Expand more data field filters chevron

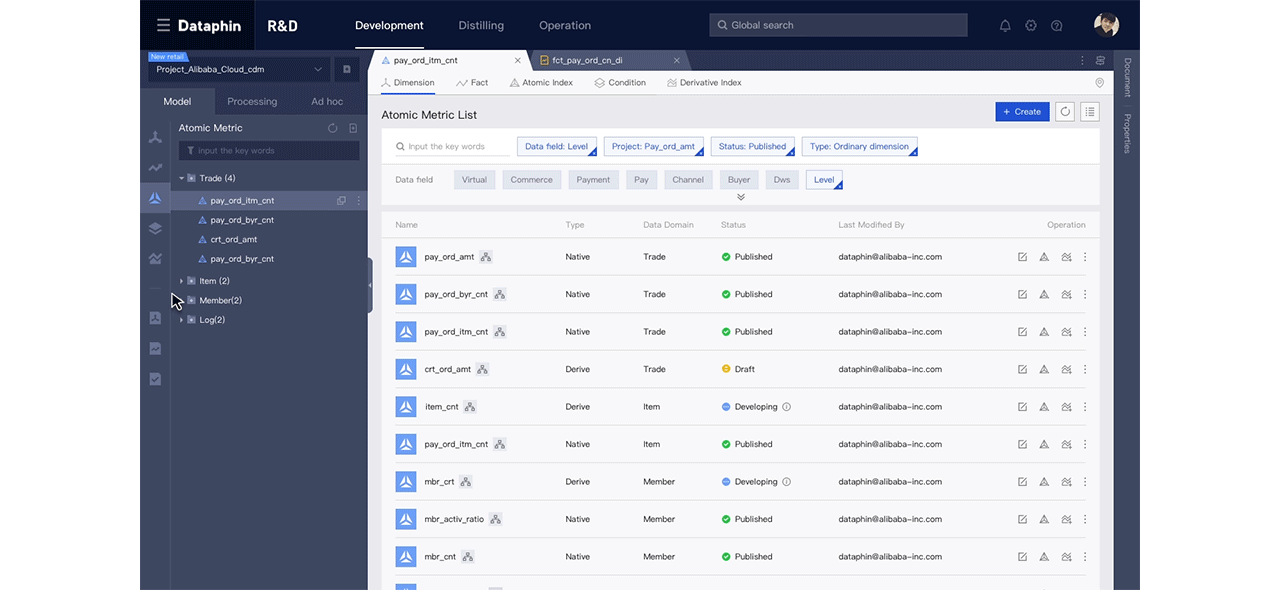pyautogui.click(x=740, y=197)
